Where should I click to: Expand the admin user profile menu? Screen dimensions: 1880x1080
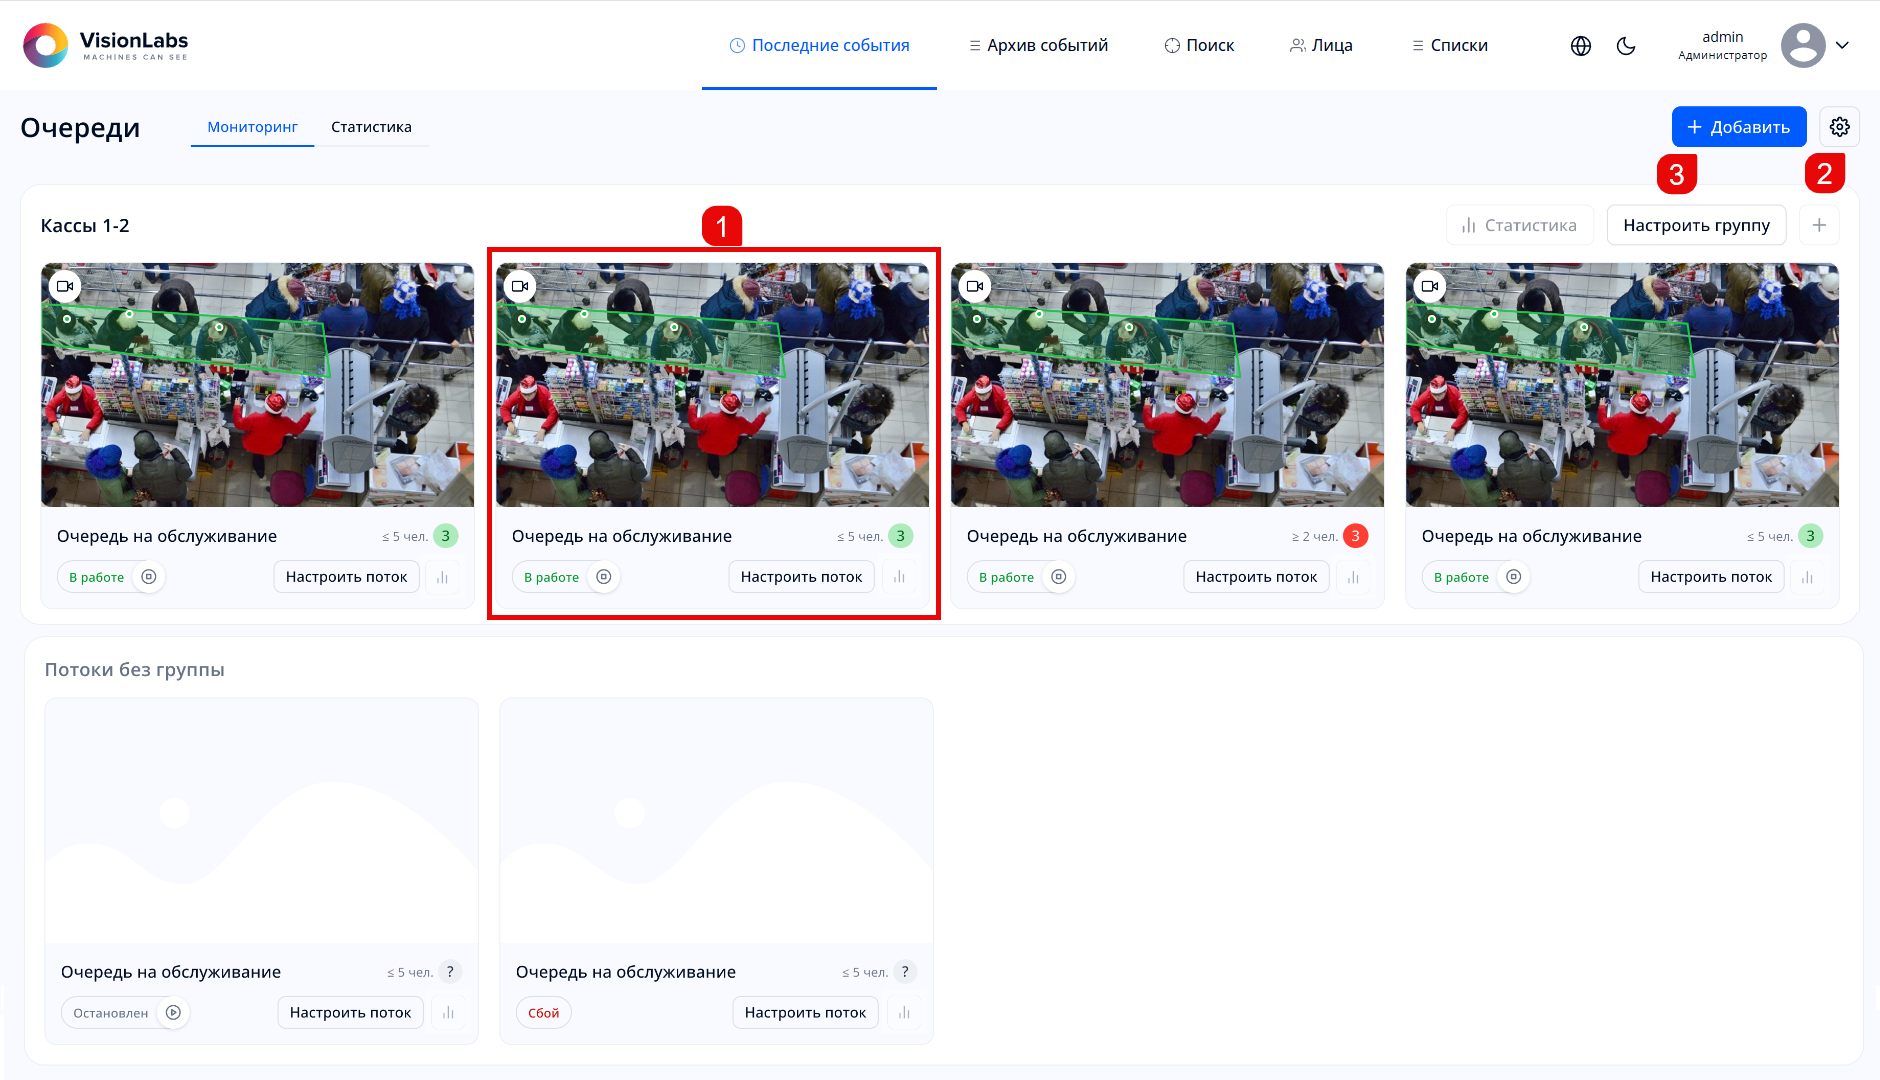[x=1842, y=45]
